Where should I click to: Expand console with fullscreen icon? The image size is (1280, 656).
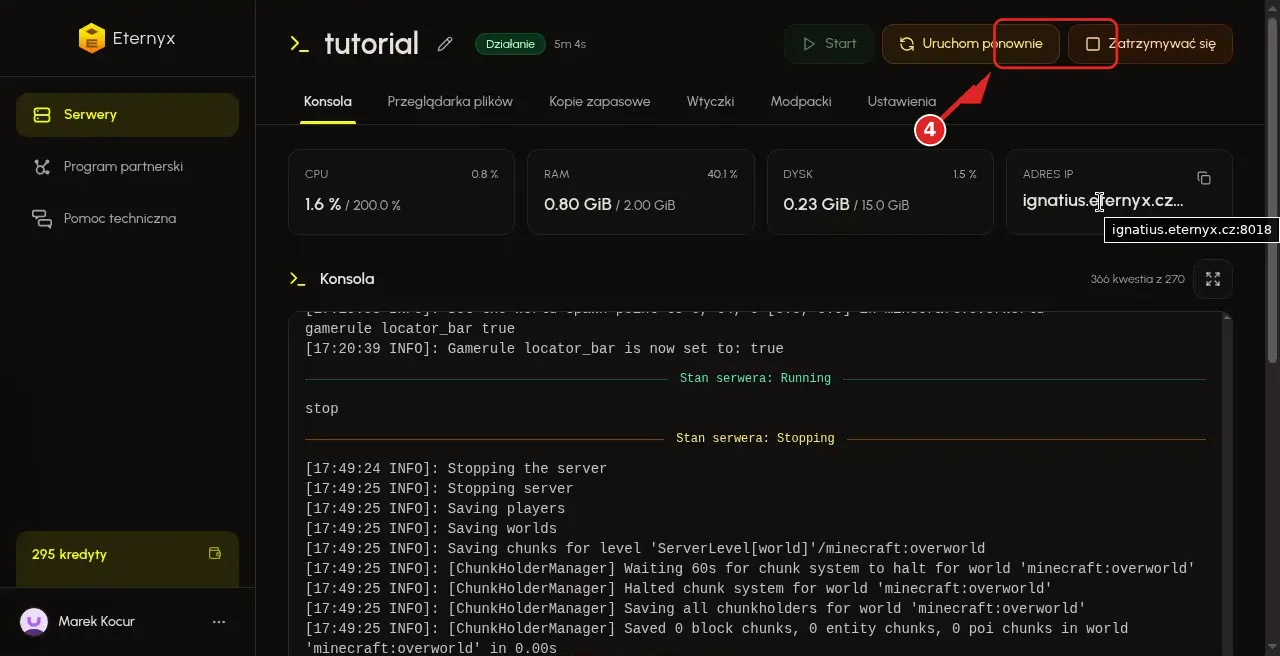click(1213, 279)
